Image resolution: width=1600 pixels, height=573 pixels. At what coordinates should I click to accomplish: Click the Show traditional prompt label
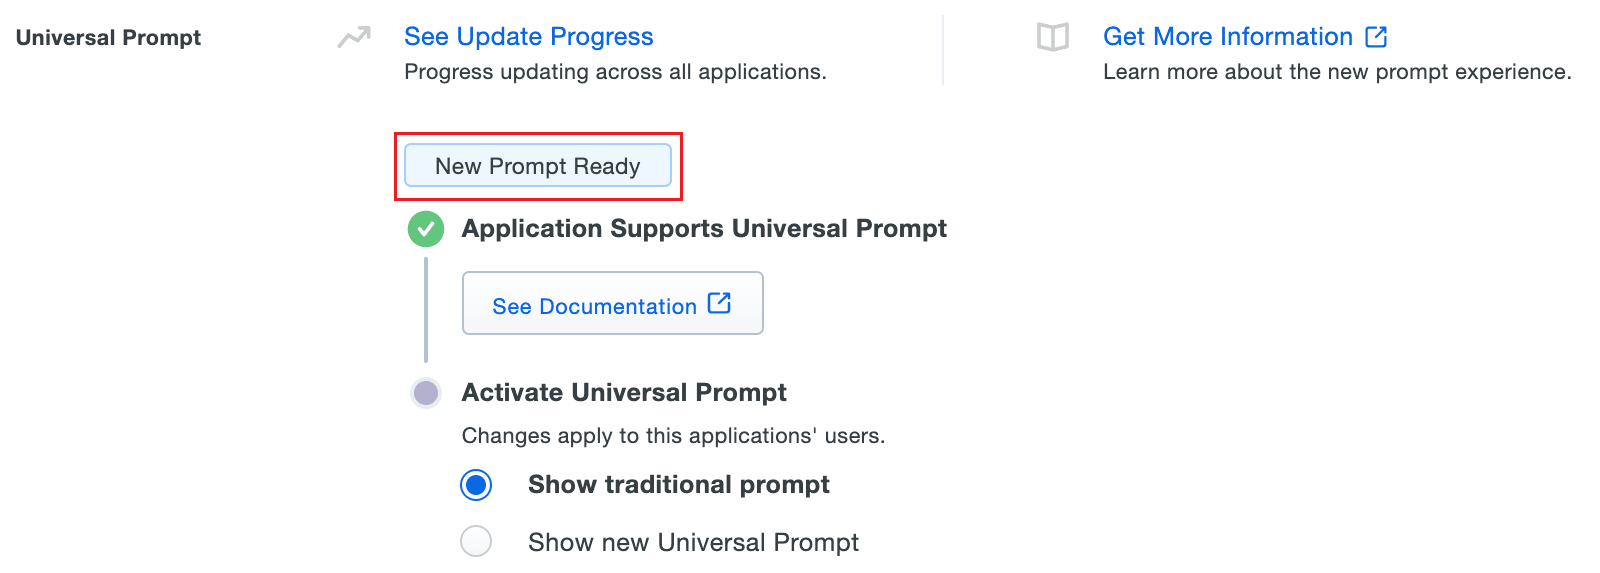point(678,485)
